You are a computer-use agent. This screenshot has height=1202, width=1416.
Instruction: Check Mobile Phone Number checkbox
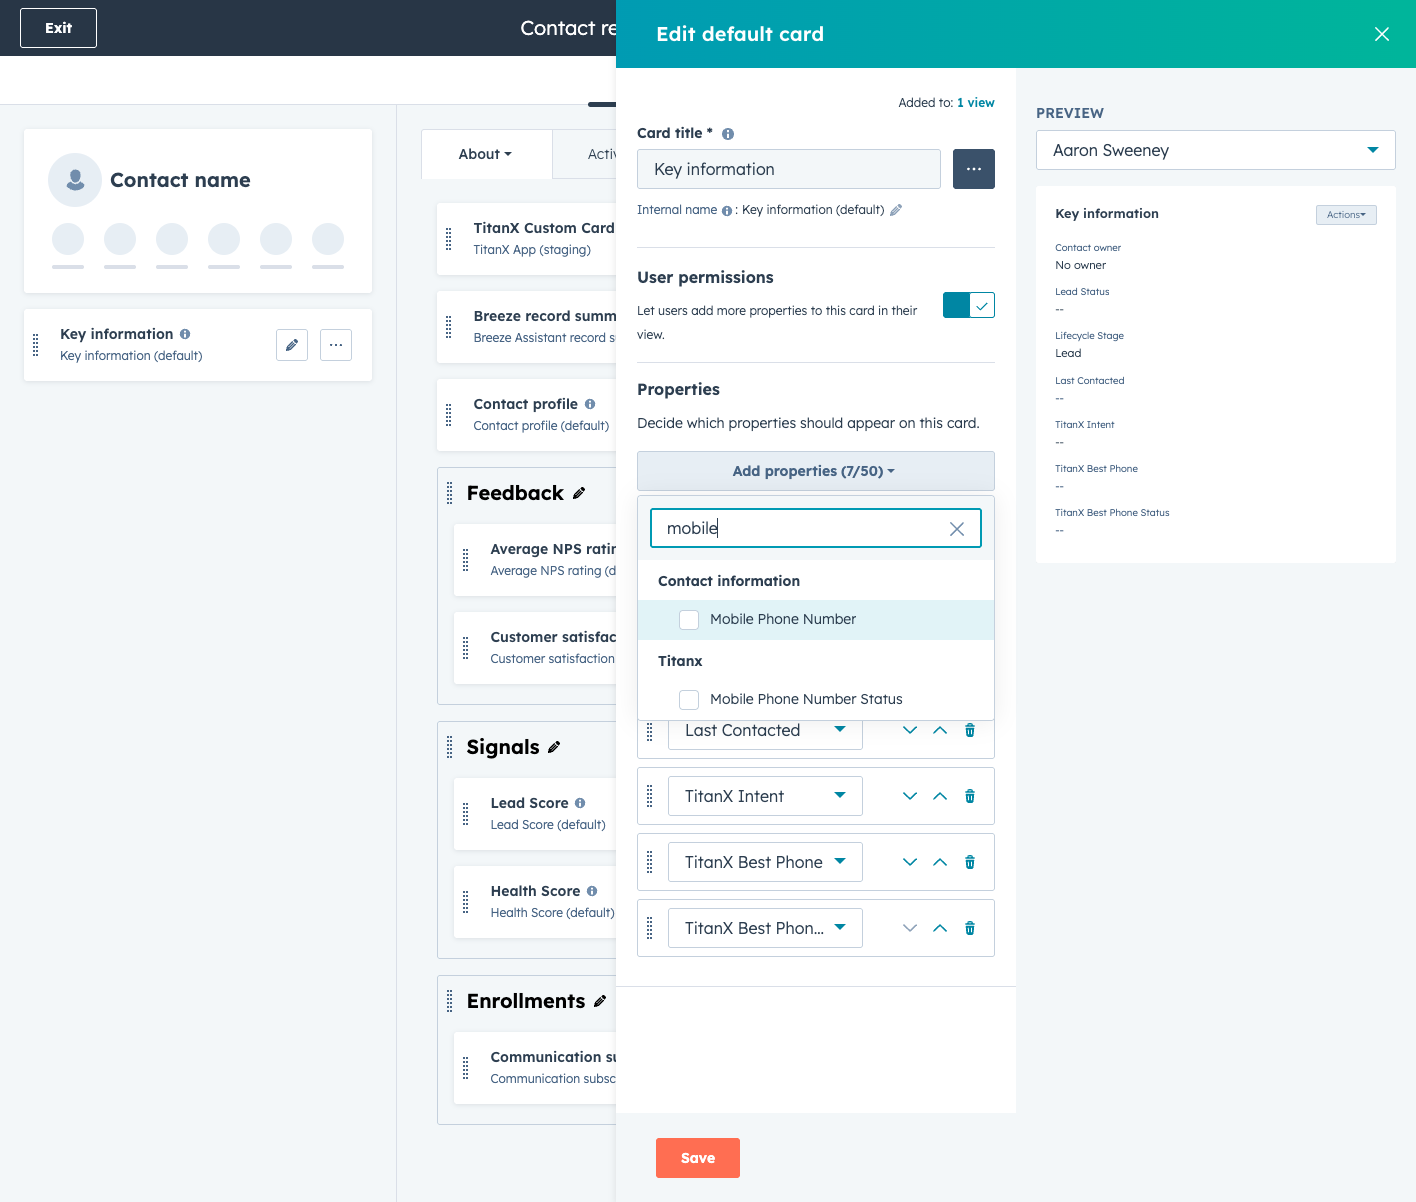(x=689, y=619)
